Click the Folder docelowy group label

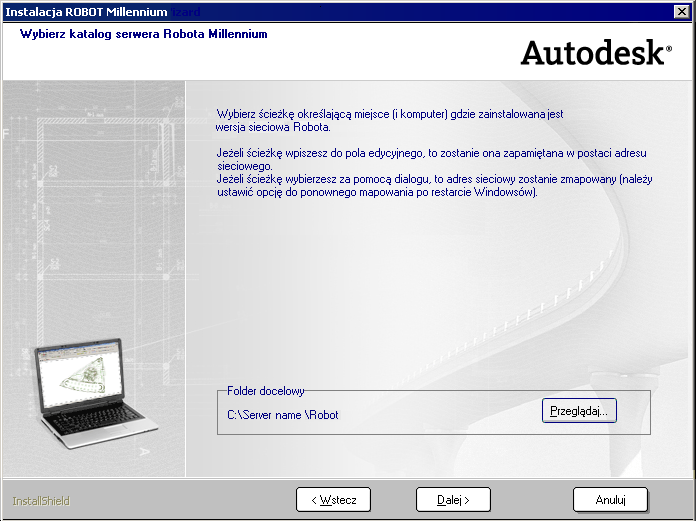tap(265, 391)
